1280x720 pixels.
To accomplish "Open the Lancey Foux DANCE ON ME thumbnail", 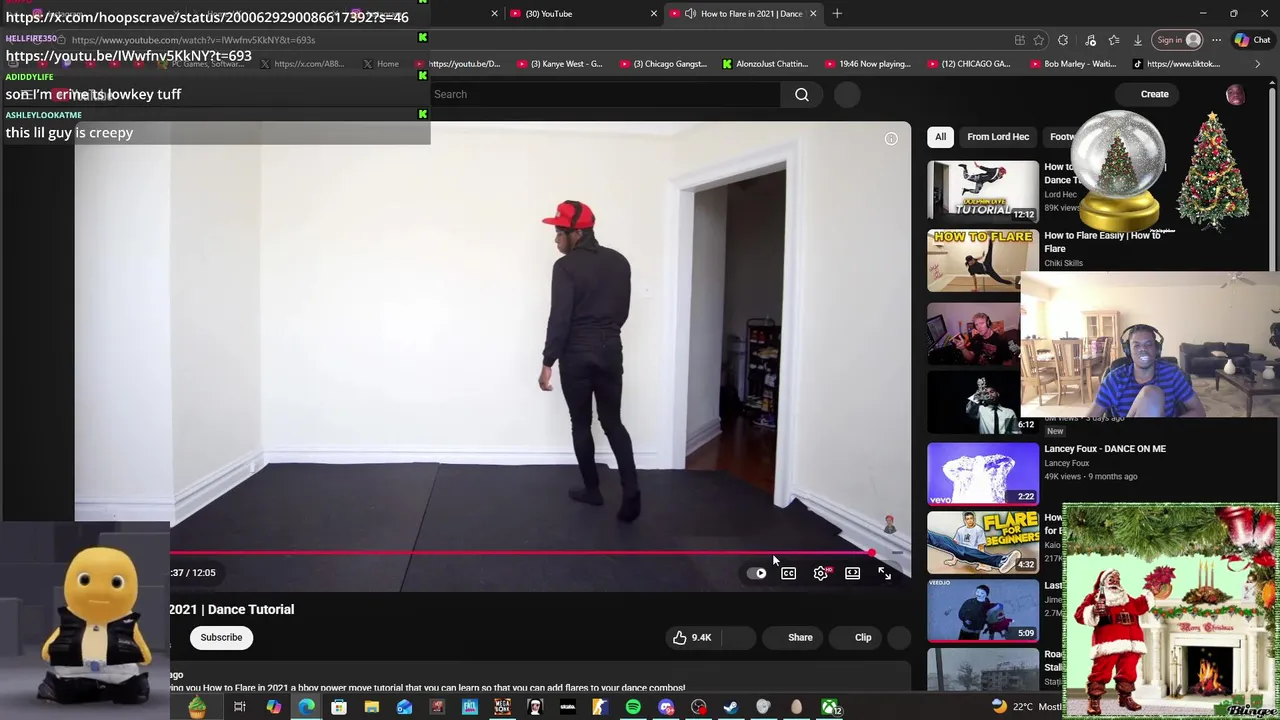I will pos(983,473).
